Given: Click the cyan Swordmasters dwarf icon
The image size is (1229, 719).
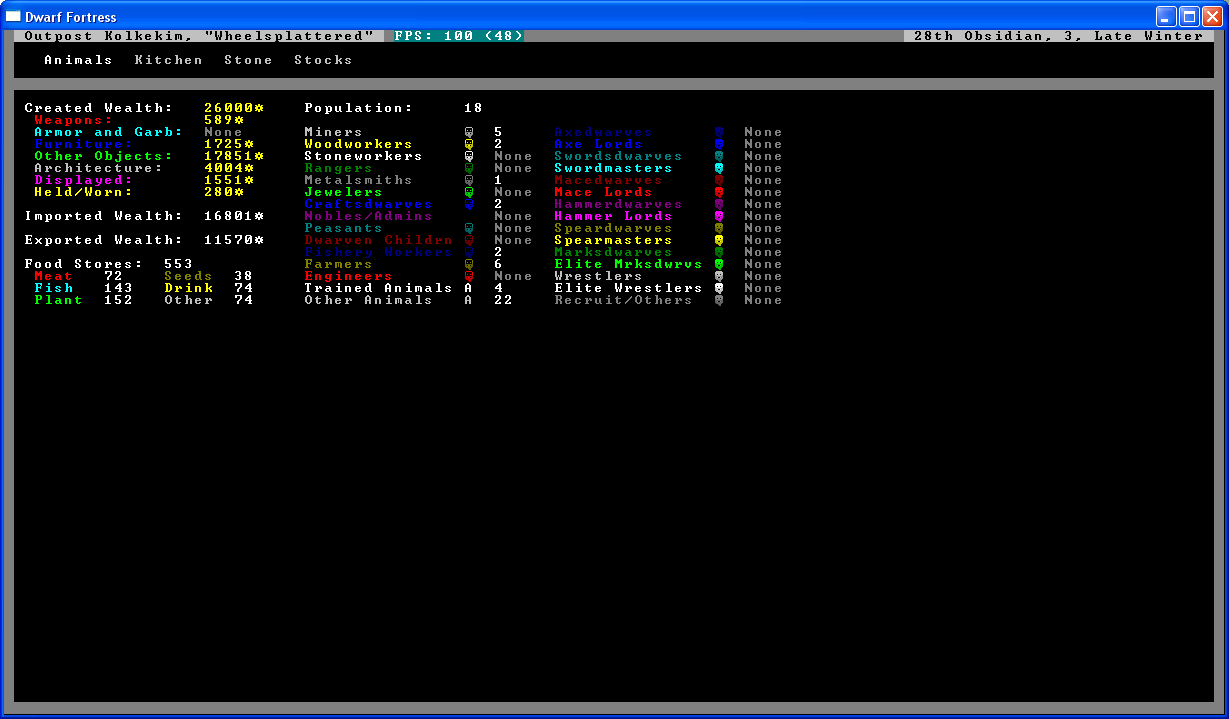Looking at the screenshot, I should point(719,168).
